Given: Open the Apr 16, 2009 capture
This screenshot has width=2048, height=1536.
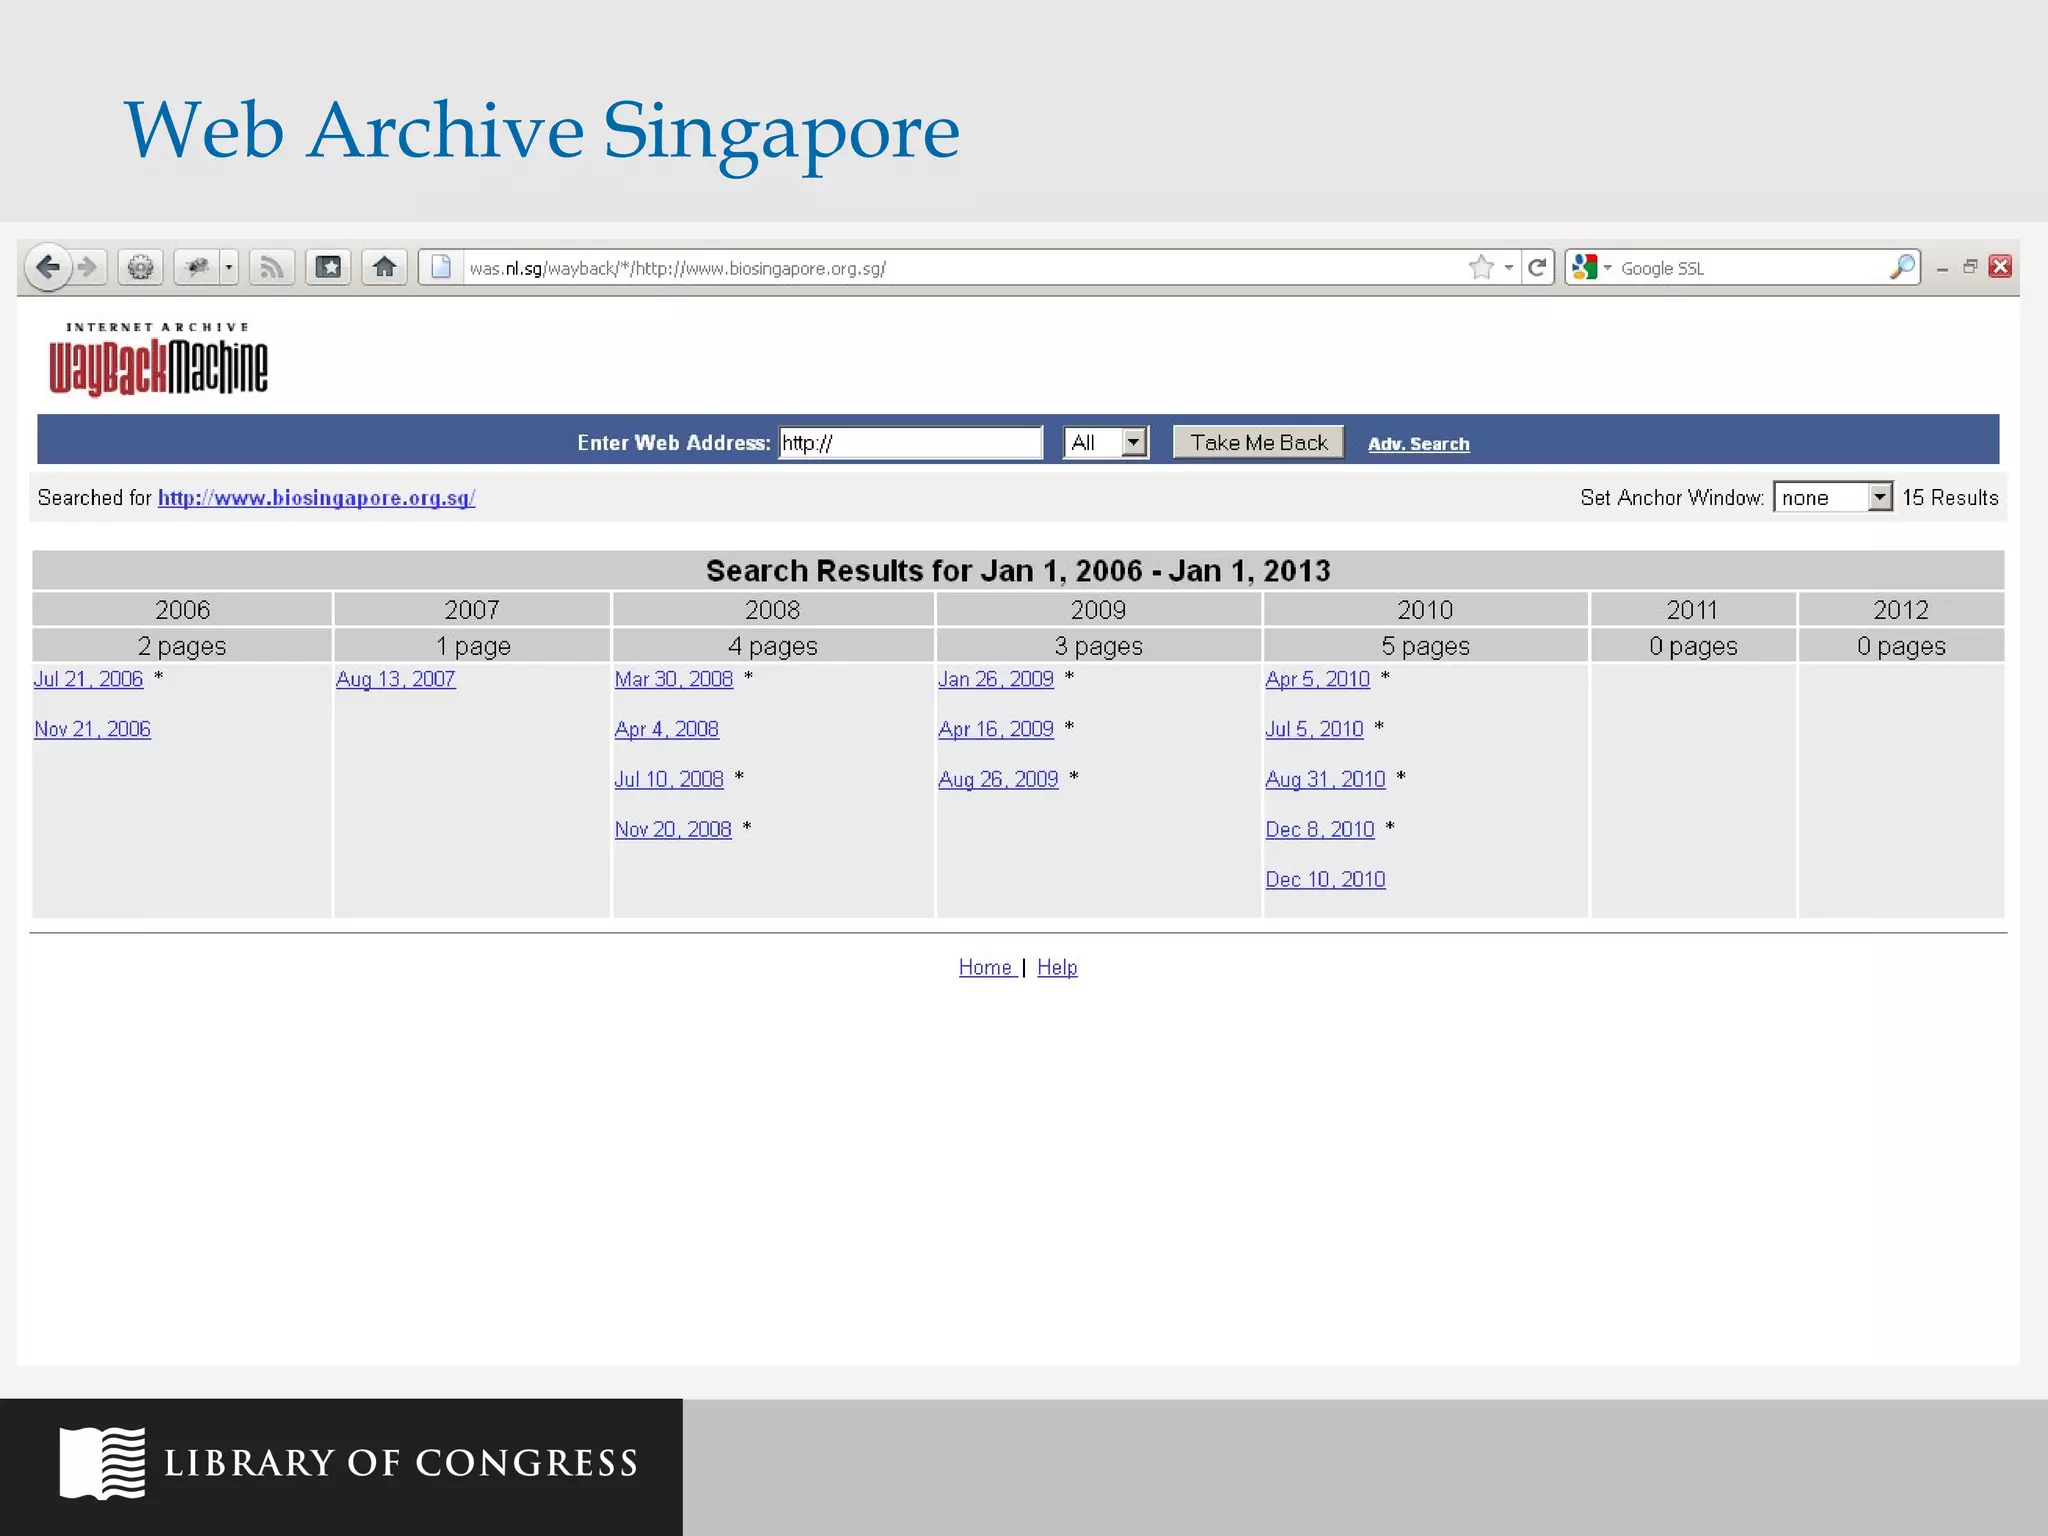Looking at the screenshot, I should point(995,729).
